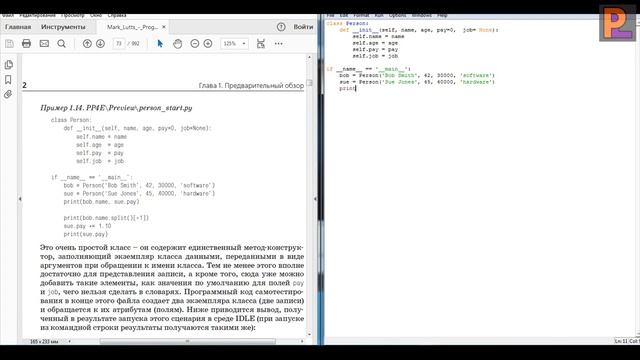The height and width of the screenshot is (360, 640).
Task: Click the '165 x 233 мм' page size status
Action: (44, 341)
